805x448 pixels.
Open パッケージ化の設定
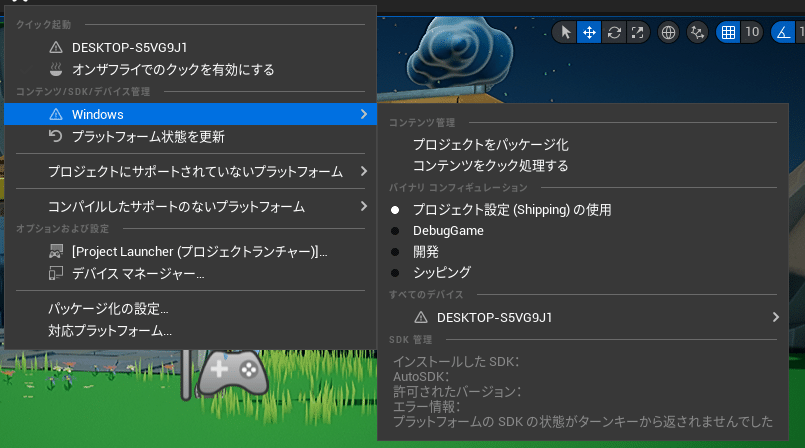click(x=190, y=308)
